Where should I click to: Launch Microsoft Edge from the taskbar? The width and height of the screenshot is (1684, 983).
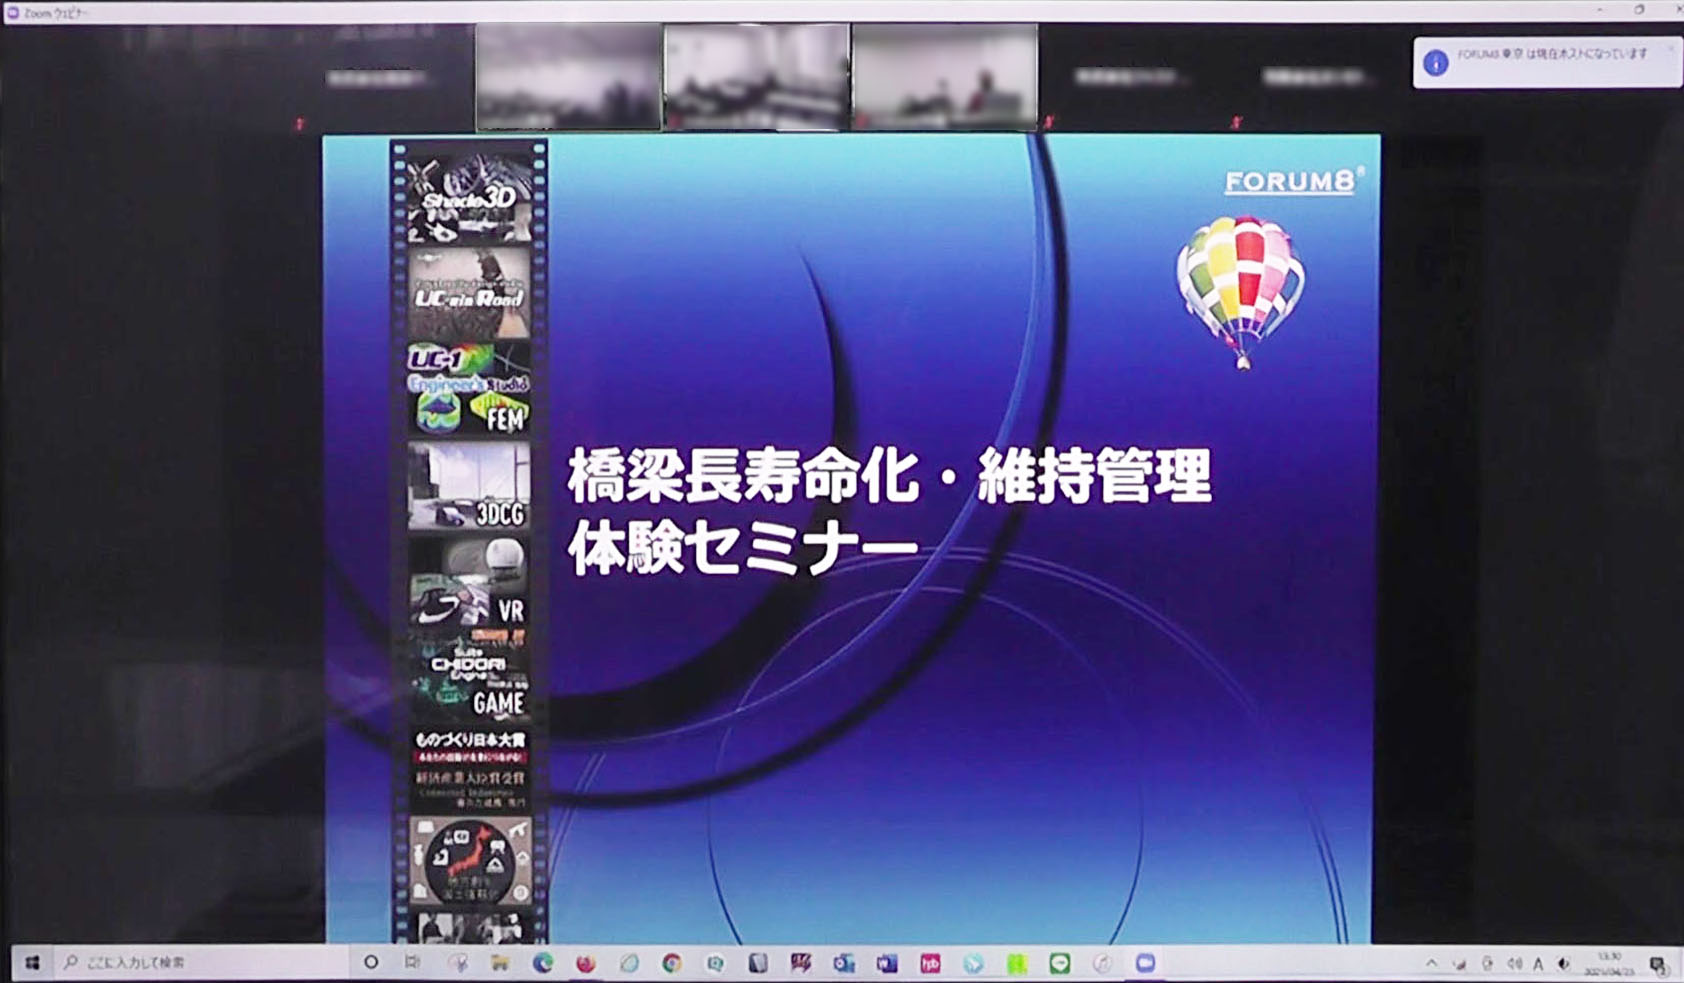542,962
